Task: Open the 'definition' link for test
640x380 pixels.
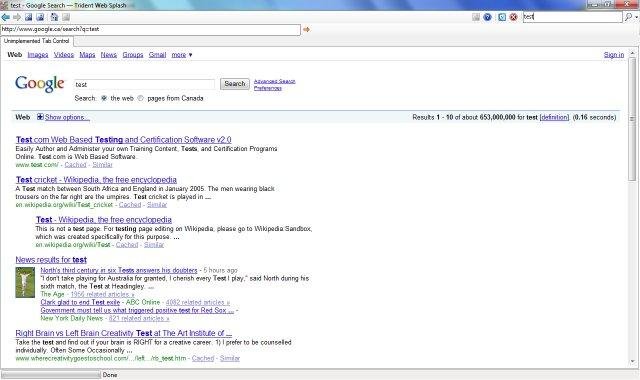Action: [x=554, y=117]
